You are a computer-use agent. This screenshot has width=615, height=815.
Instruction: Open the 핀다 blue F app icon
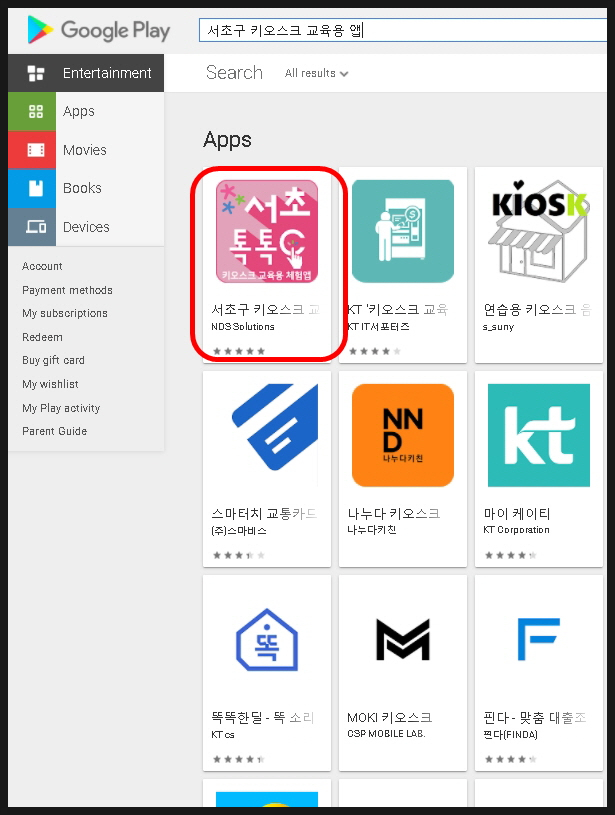(539, 639)
